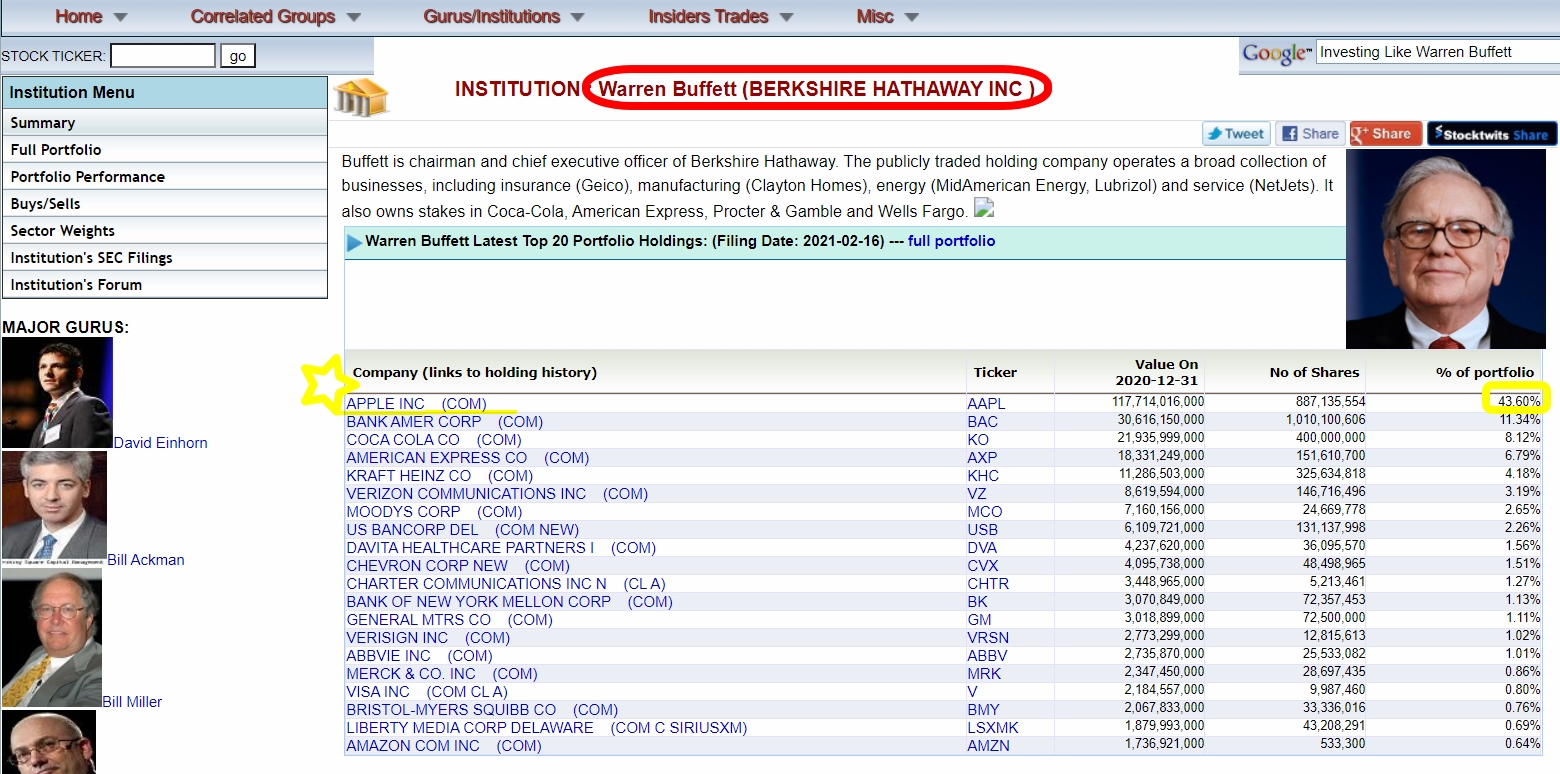This screenshot has width=1560, height=774.
Task: Open the Correlated Groups menu
Action: pos(275,16)
